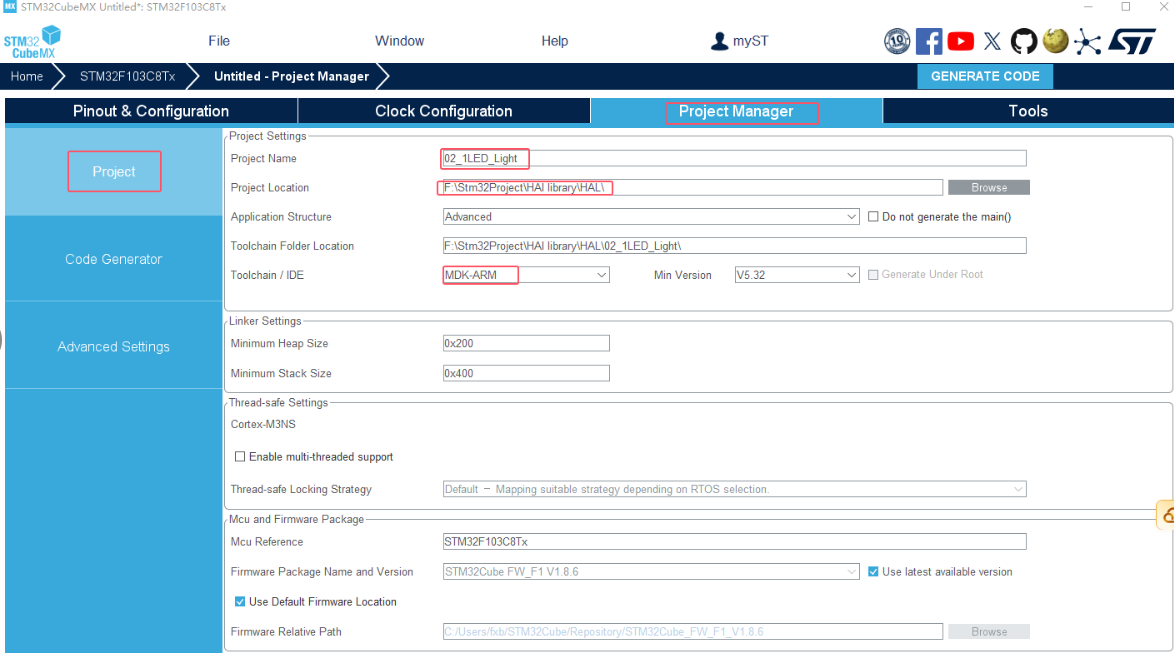The image size is (1174, 653).
Task: Click the MX icon in title bar
Action: 10,7
